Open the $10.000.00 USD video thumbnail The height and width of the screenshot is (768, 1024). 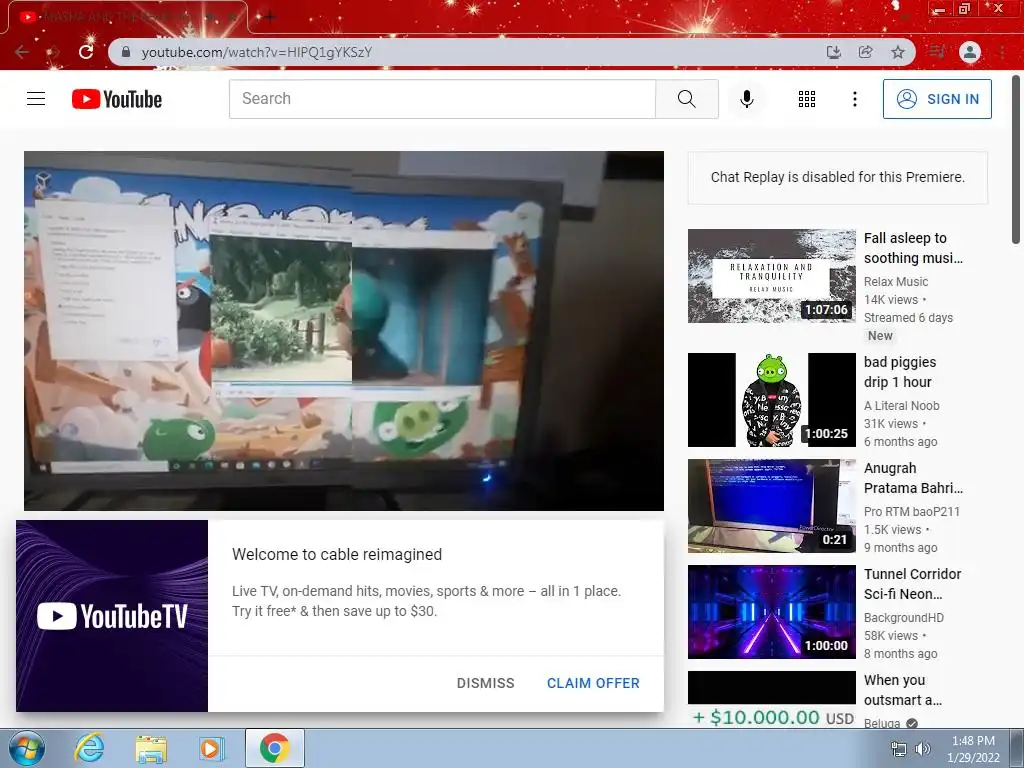[x=771, y=699]
